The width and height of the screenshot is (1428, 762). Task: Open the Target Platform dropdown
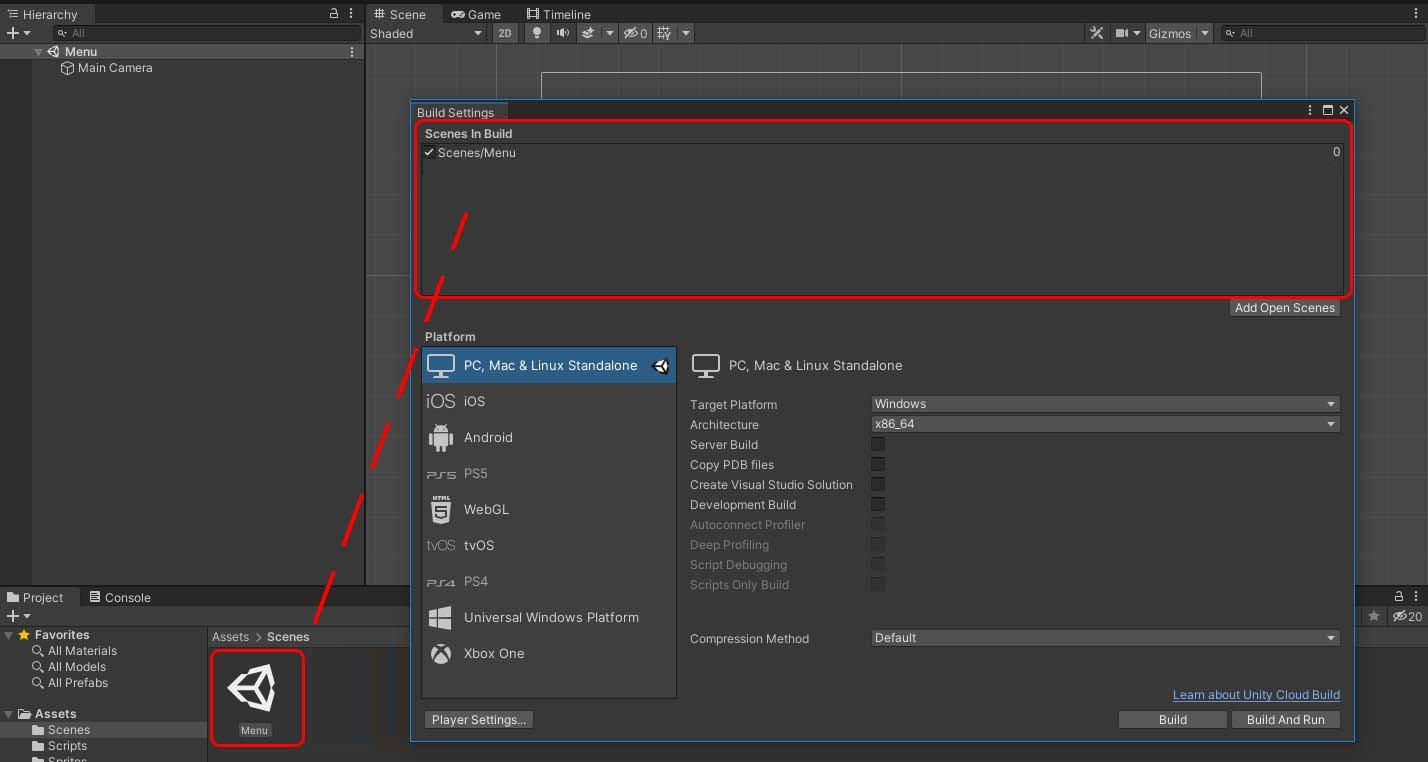(x=1105, y=404)
